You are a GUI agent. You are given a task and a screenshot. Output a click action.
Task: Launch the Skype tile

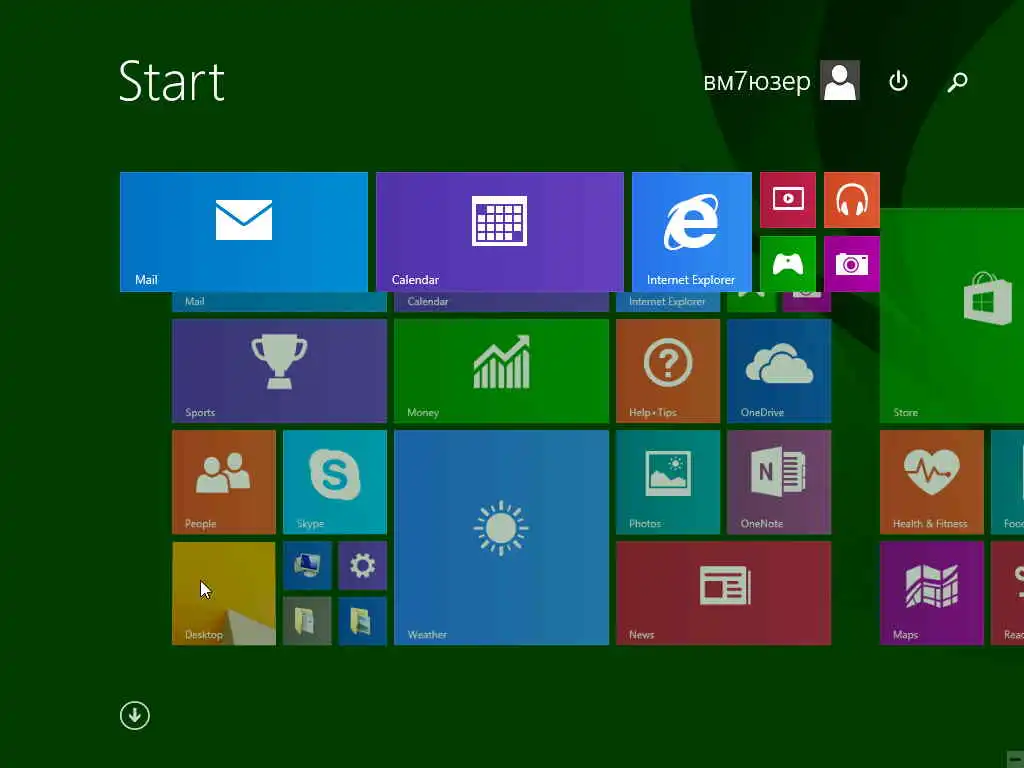click(x=335, y=482)
